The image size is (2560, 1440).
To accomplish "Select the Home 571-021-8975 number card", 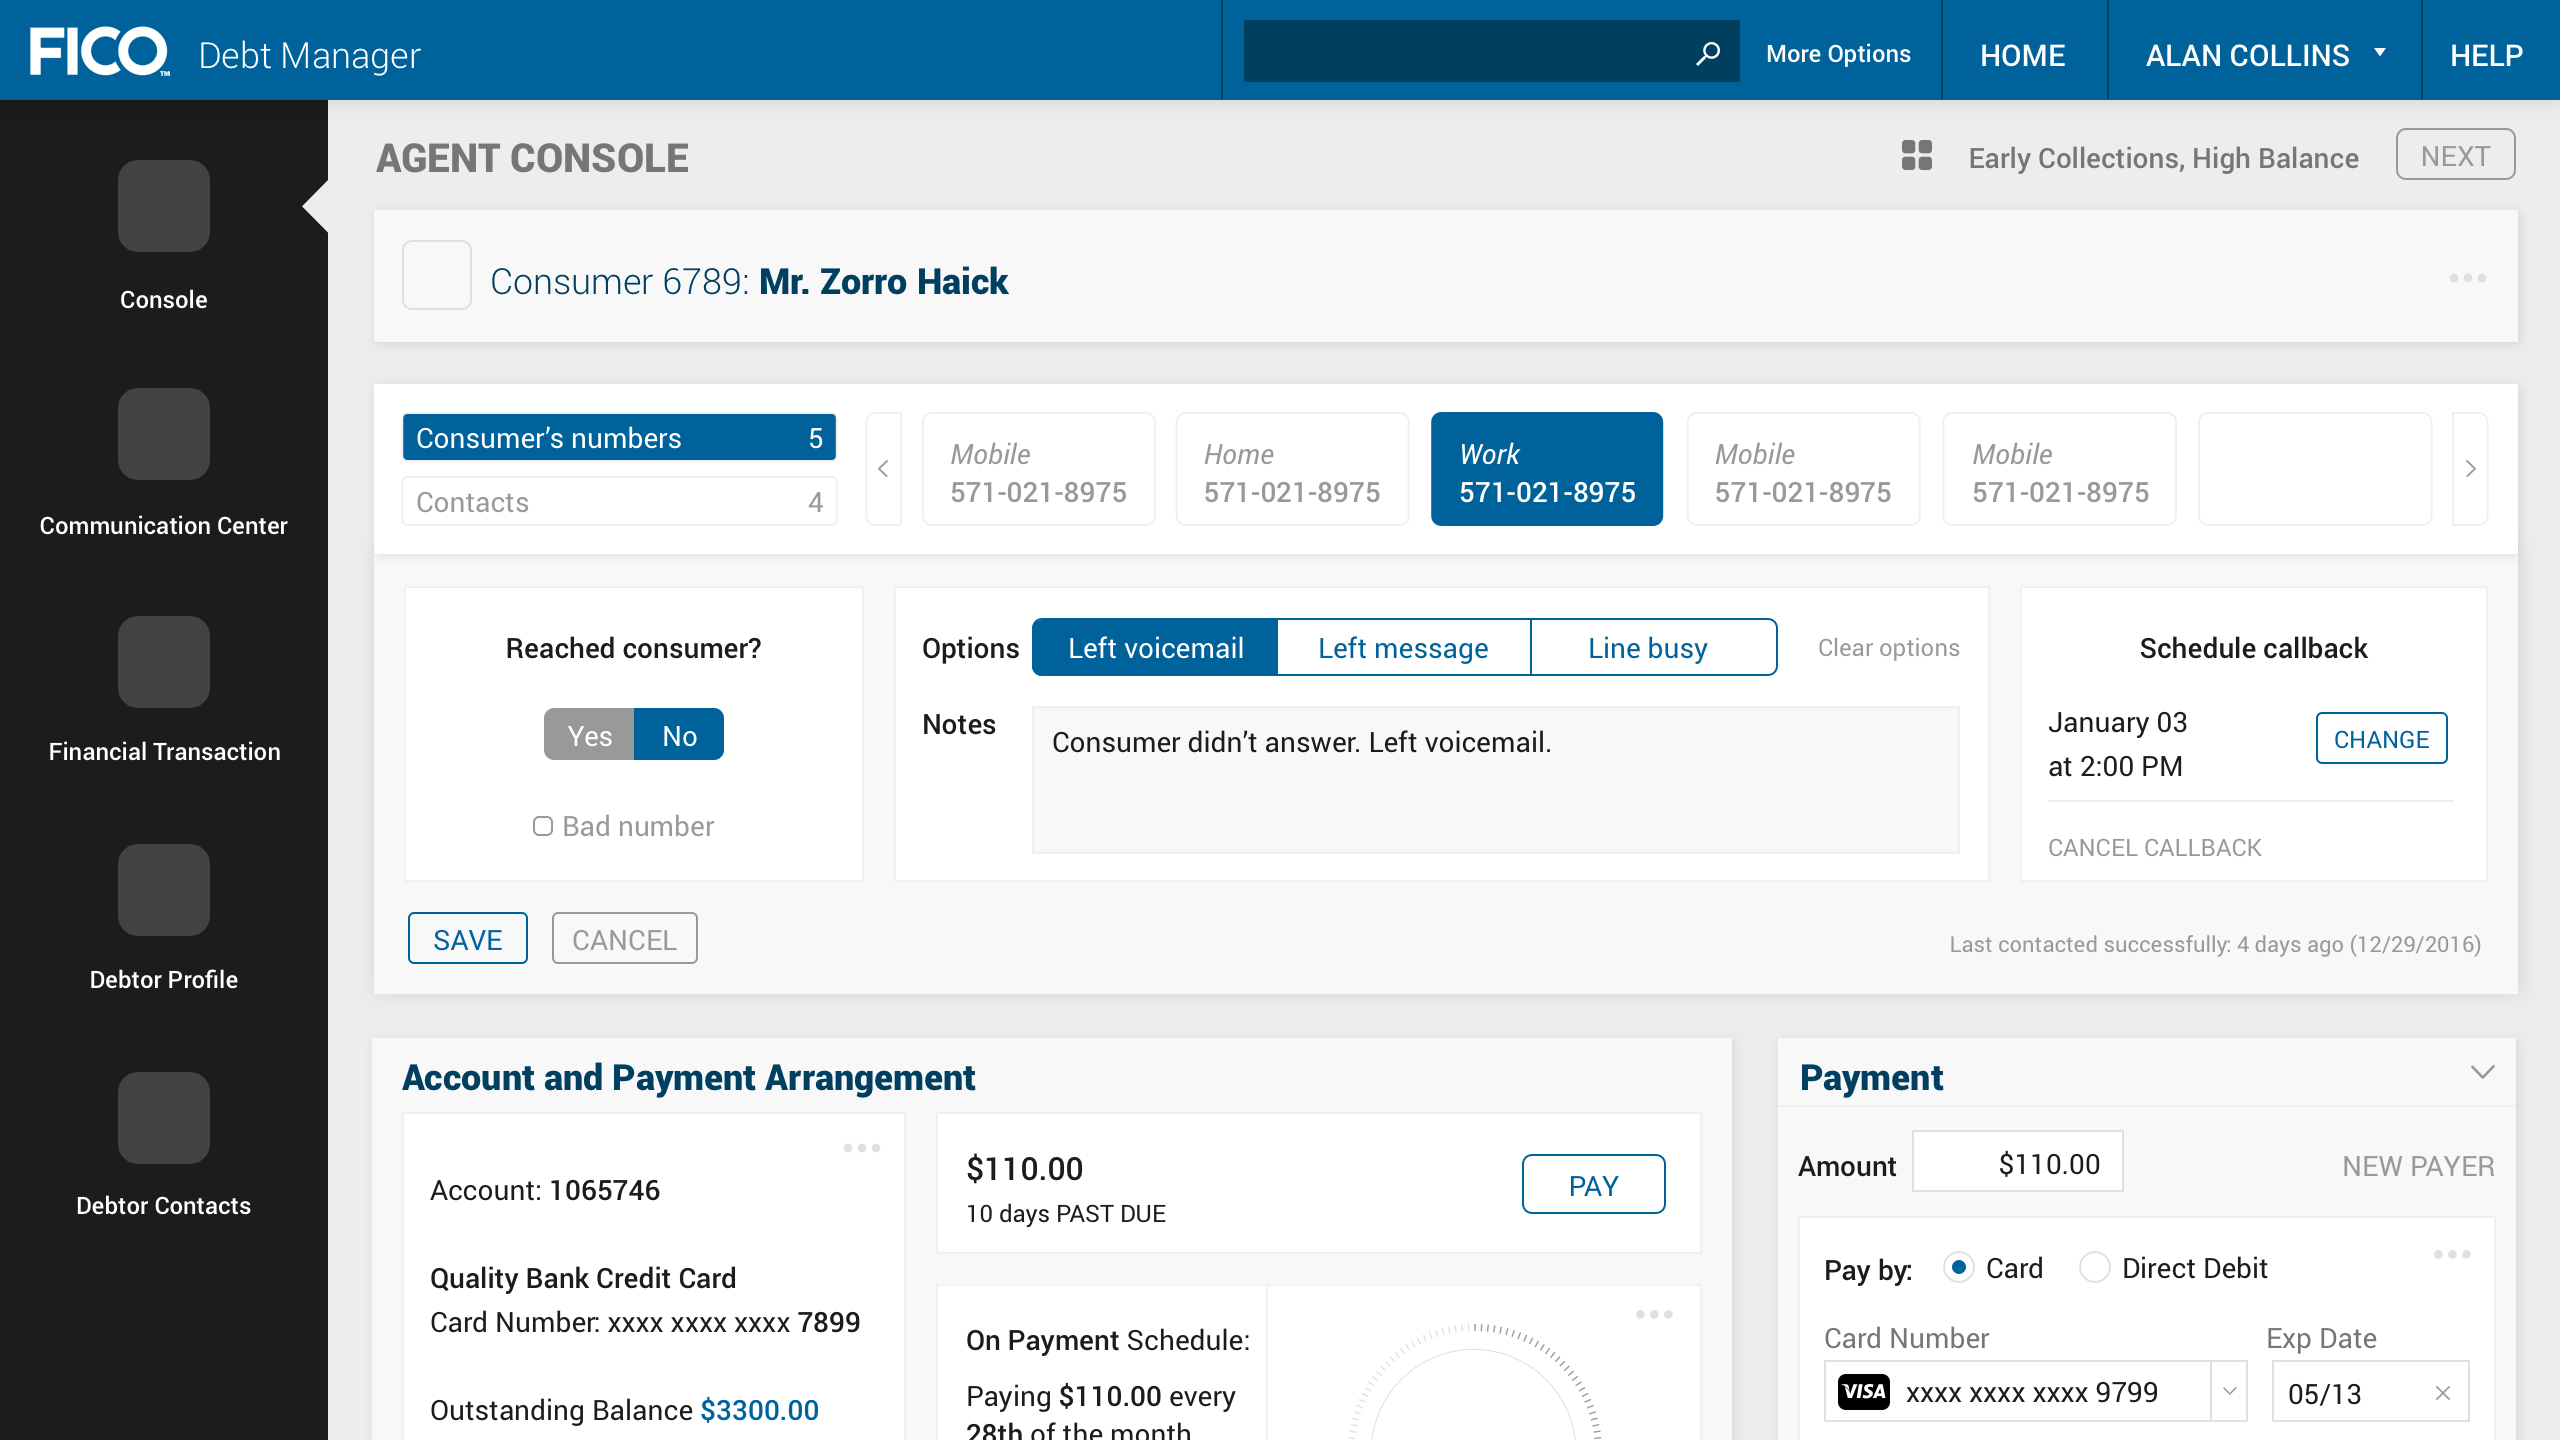I will 1292,468.
